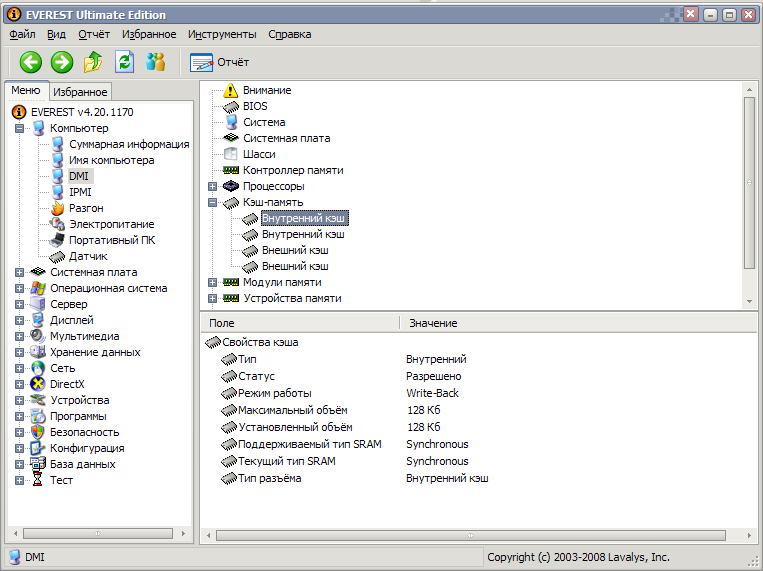Expand the Дисплей tree node
The image size is (763, 571).
click(19, 321)
